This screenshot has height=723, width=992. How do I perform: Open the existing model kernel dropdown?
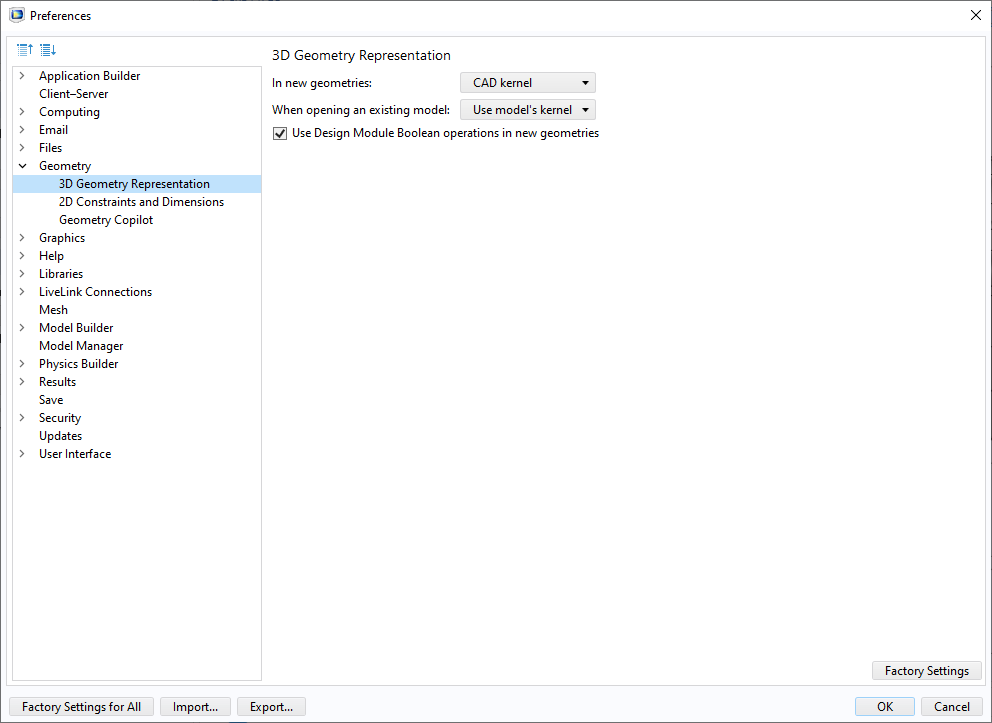pyautogui.click(x=528, y=110)
